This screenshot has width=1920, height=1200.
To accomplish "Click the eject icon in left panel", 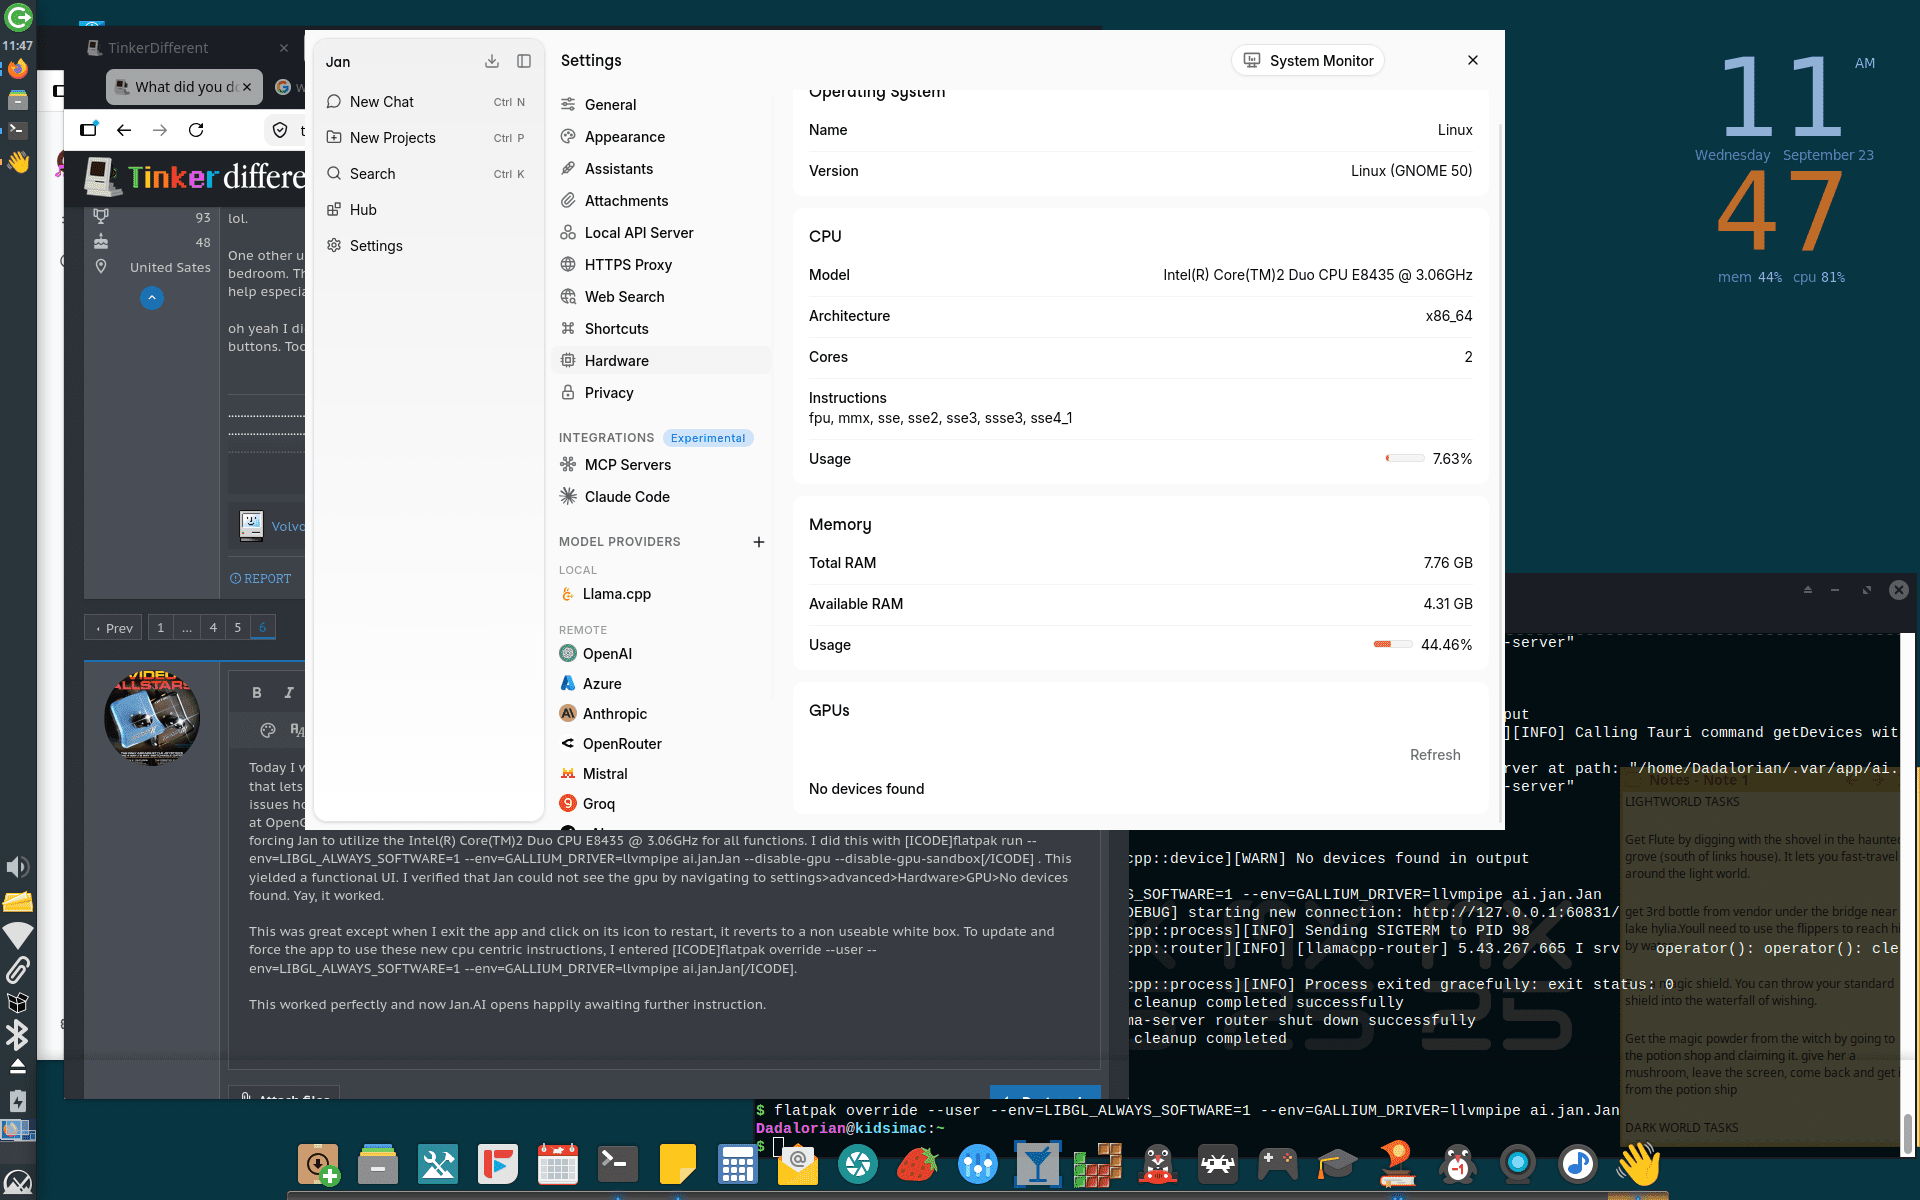I will [x=18, y=1067].
